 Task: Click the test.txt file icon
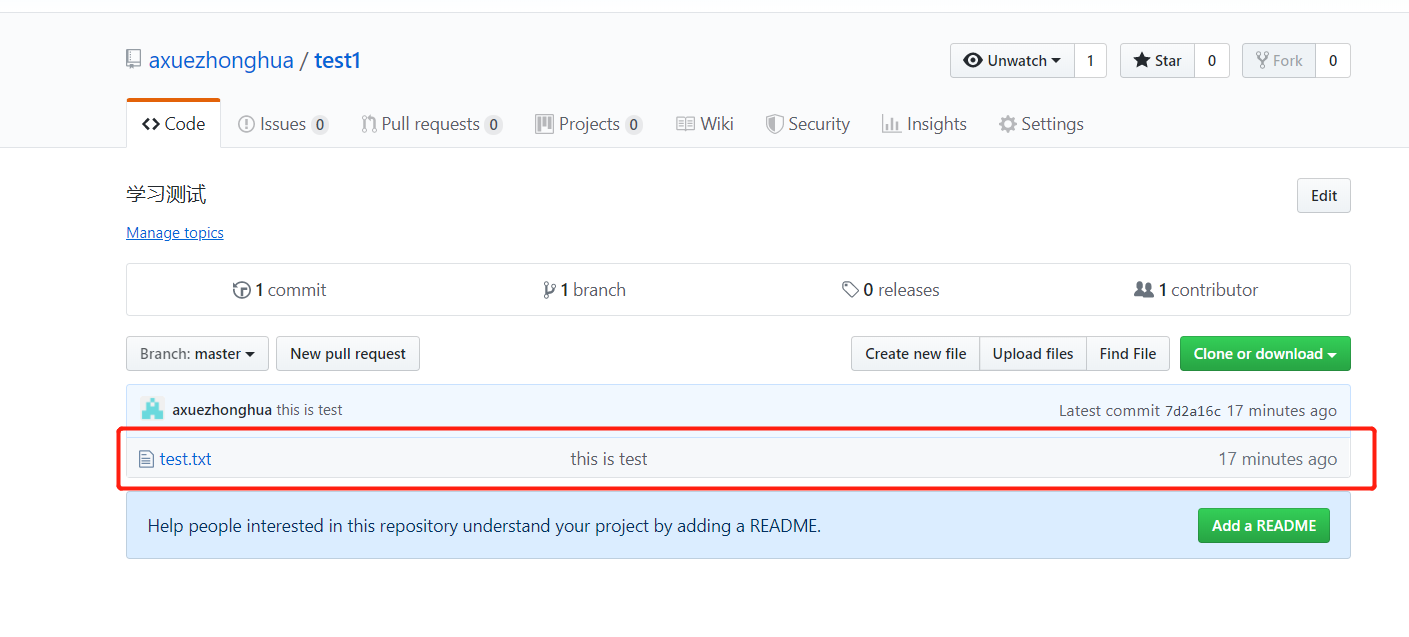146,459
